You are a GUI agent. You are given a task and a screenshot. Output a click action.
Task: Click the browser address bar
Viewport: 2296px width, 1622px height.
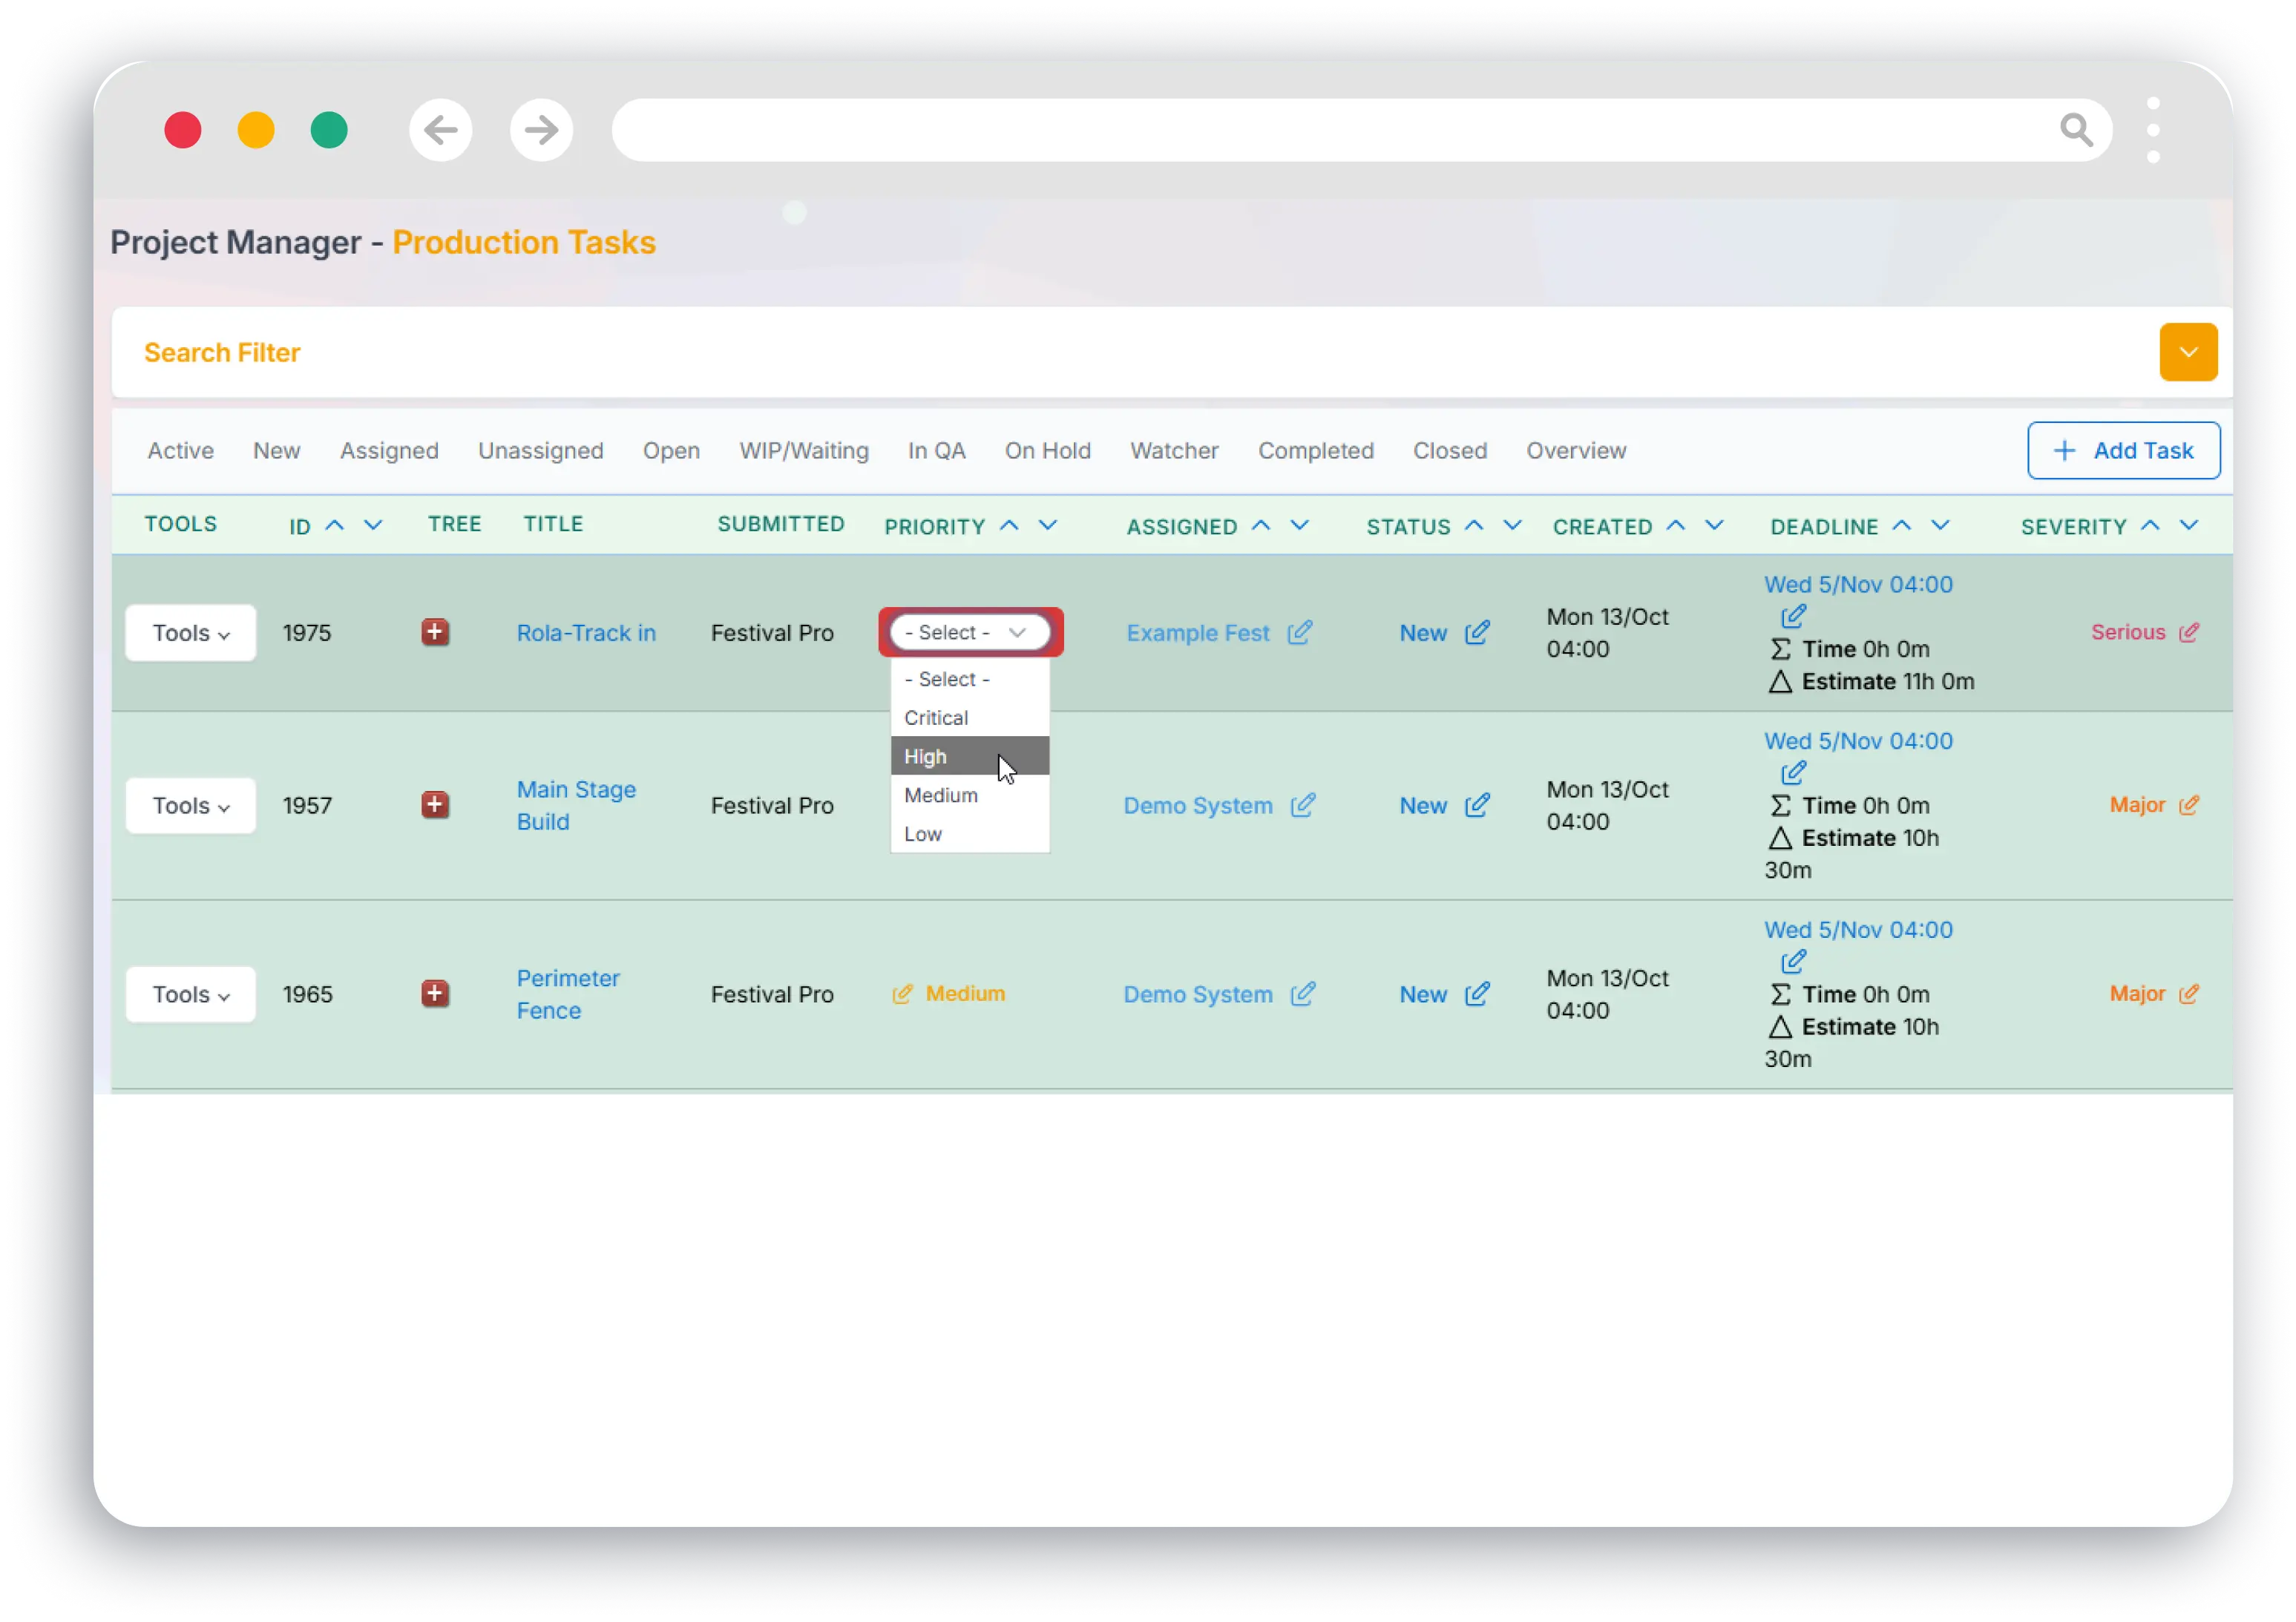(1300, 130)
